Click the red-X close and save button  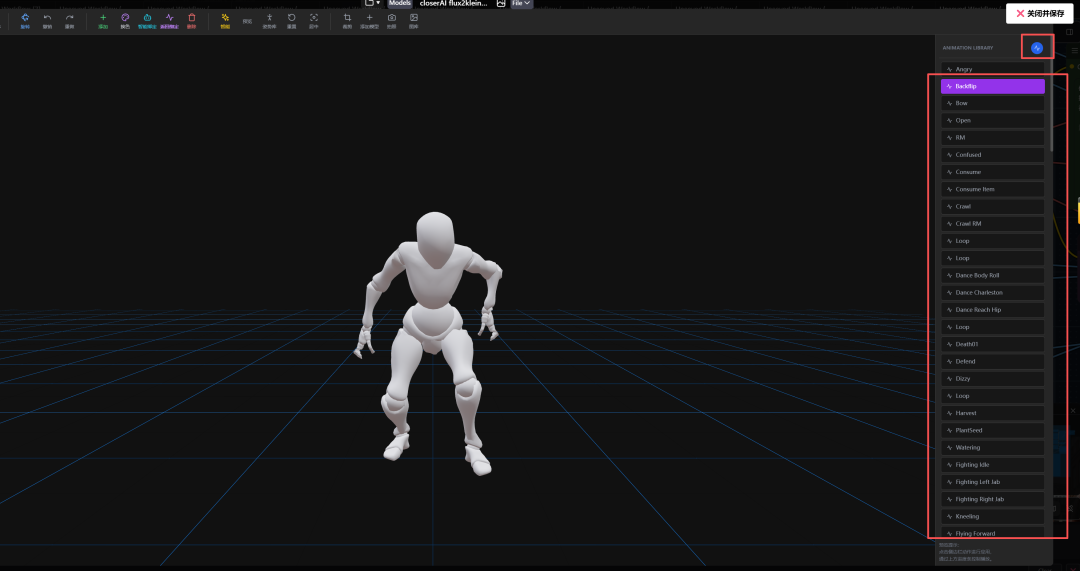pyautogui.click(x=1039, y=14)
